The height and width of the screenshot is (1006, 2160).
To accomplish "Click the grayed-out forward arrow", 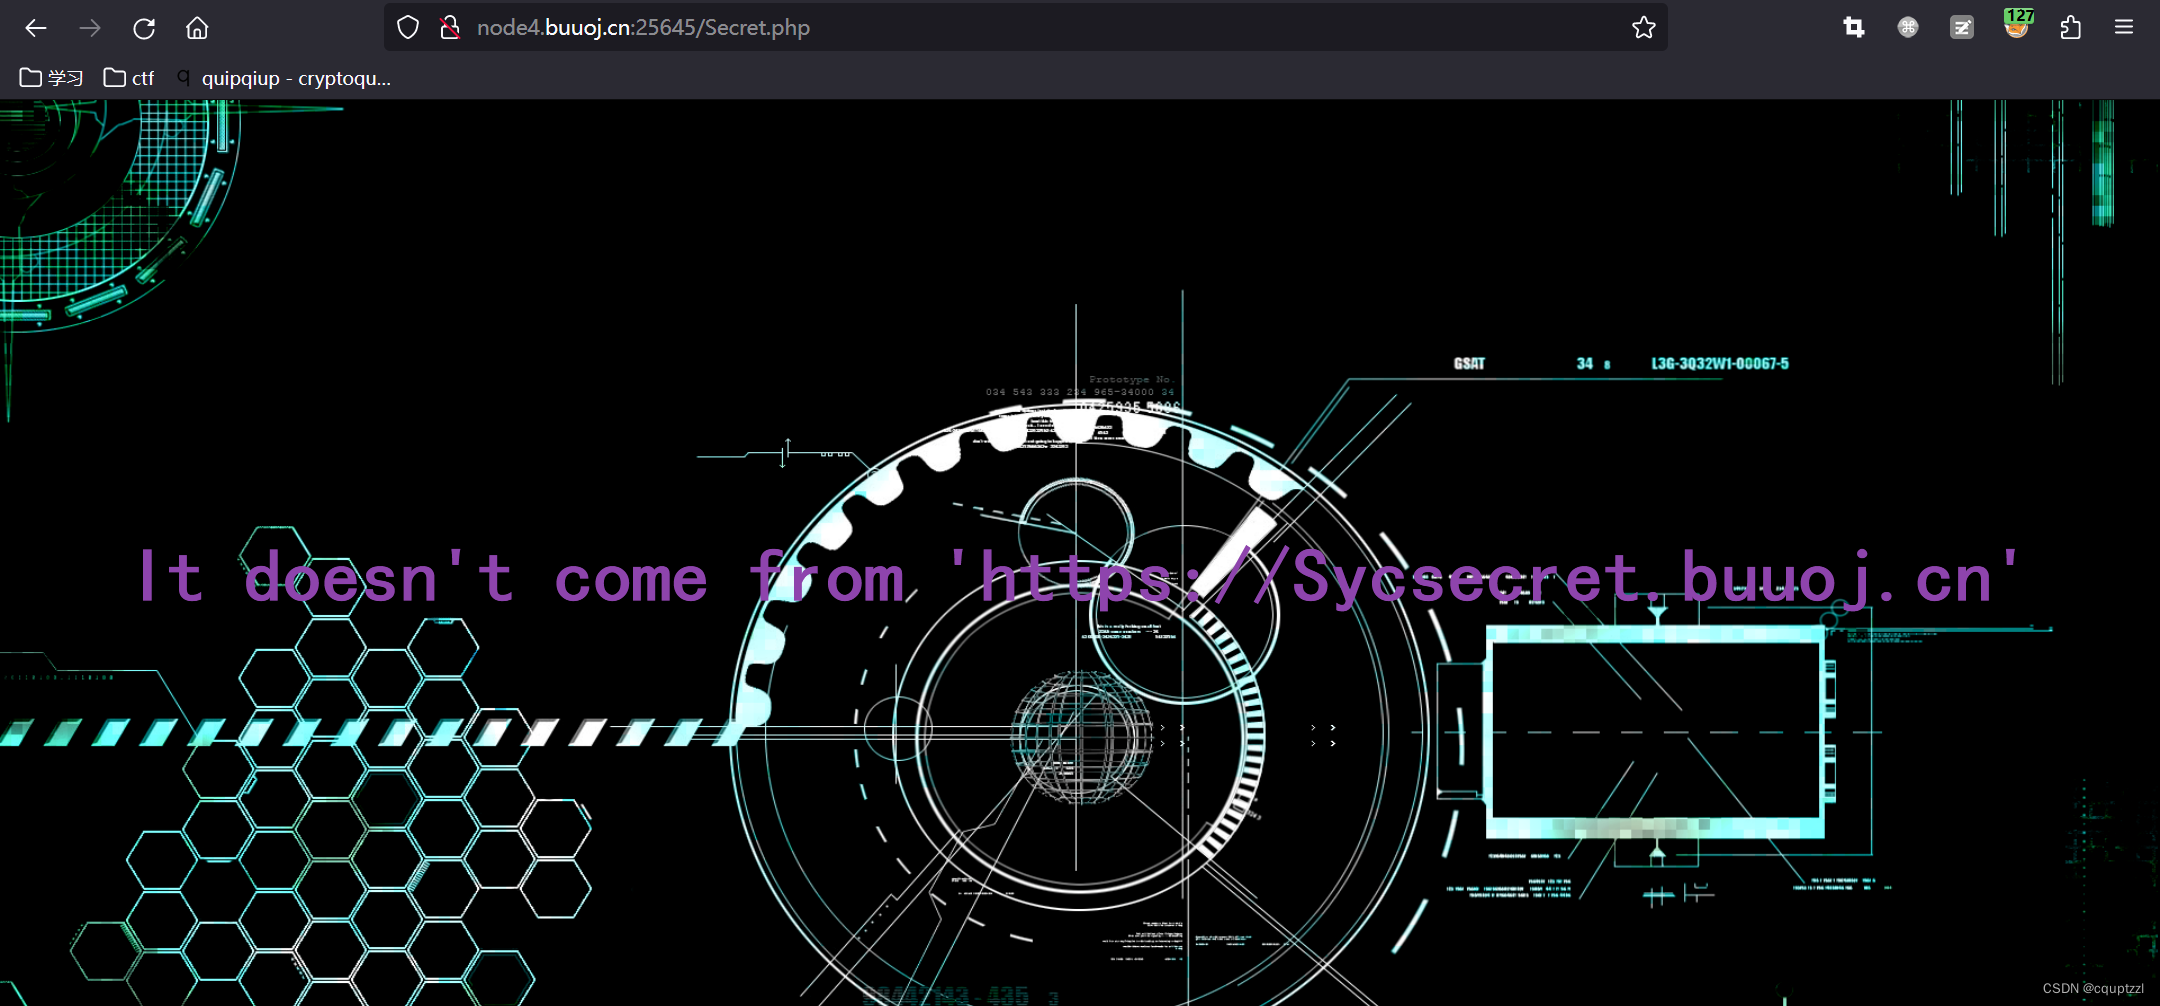I will pyautogui.click(x=90, y=28).
